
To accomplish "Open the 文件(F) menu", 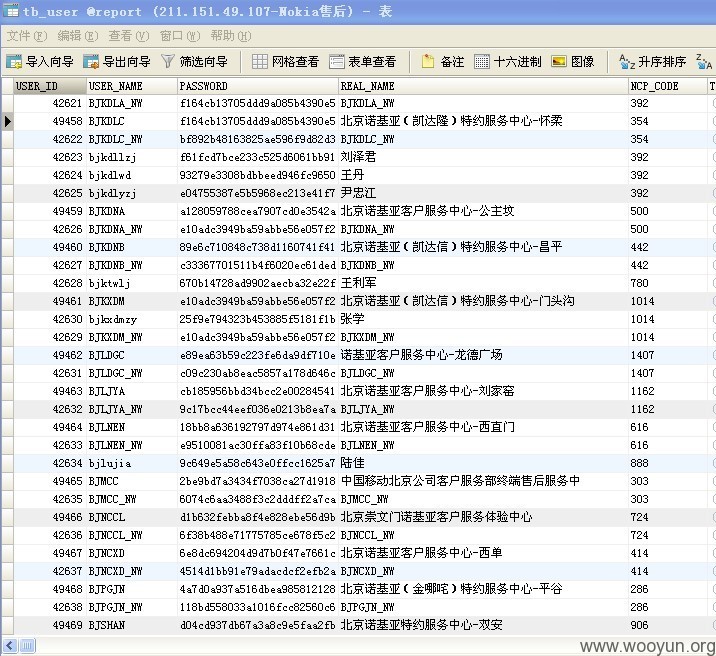I will coord(27,36).
